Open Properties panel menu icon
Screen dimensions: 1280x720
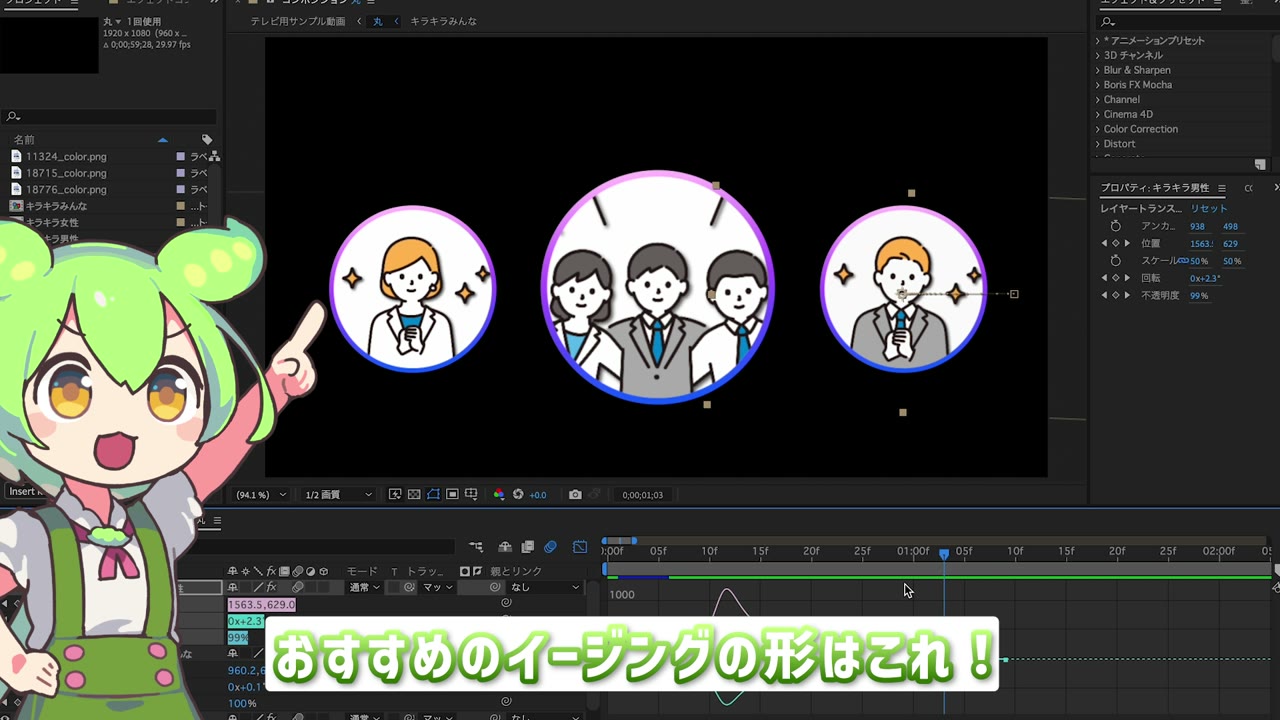1221,188
